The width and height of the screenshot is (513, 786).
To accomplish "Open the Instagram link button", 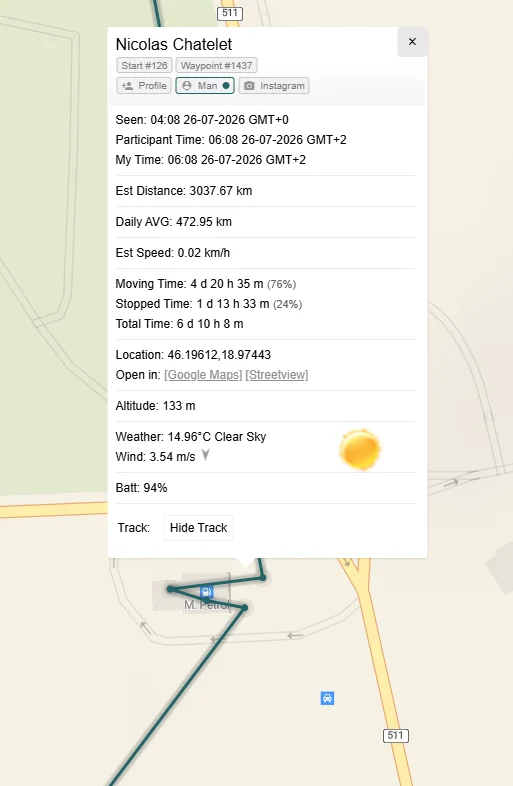I will 274,86.
